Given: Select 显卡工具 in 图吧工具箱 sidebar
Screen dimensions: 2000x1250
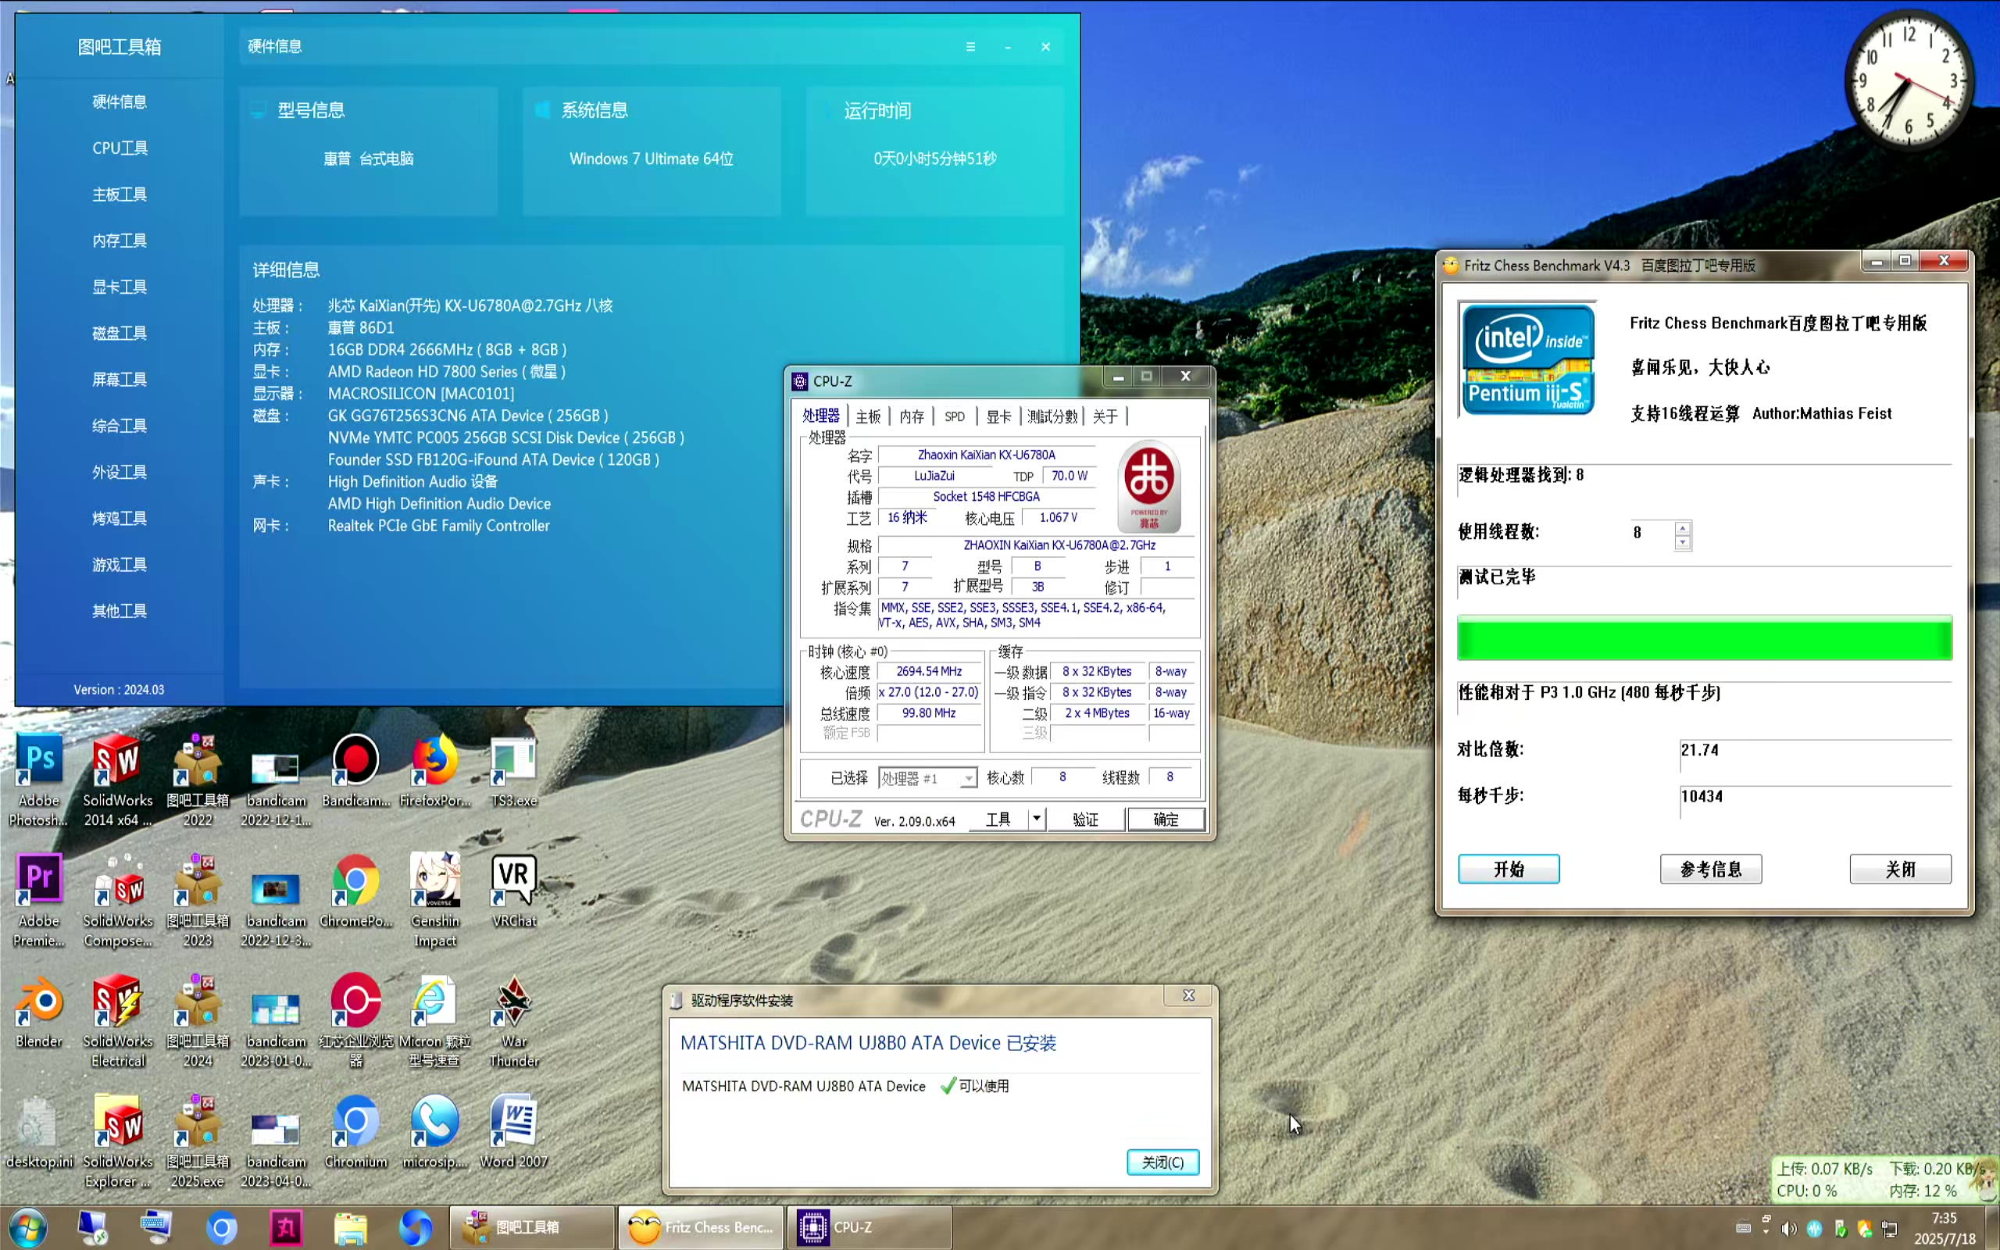Looking at the screenshot, I should click(x=120, y=287).
